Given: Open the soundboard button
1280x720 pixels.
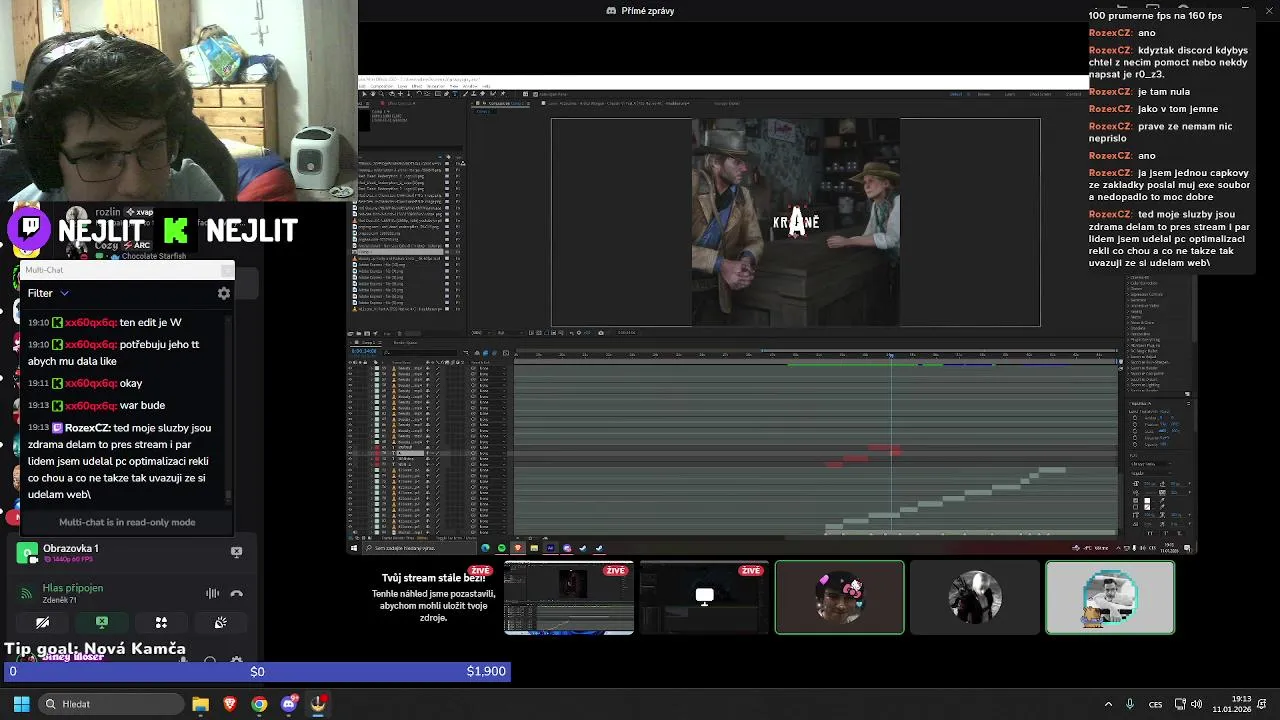Looking at the screenshot, I should tap(220, 622).
